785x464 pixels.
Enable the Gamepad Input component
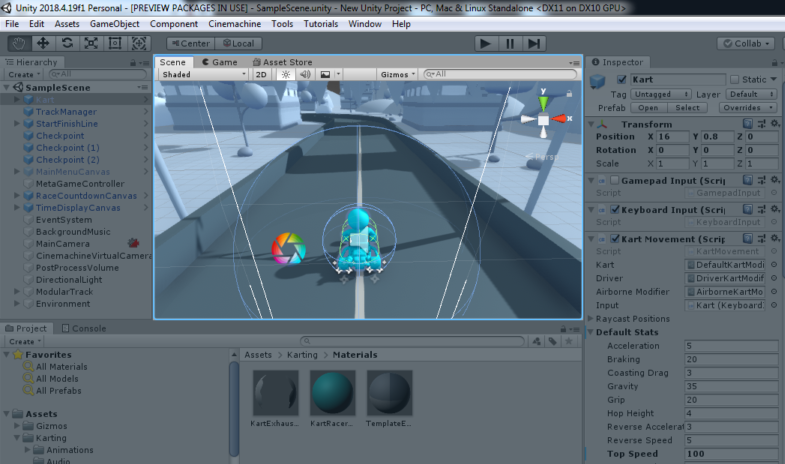click(x=615, y=180)
